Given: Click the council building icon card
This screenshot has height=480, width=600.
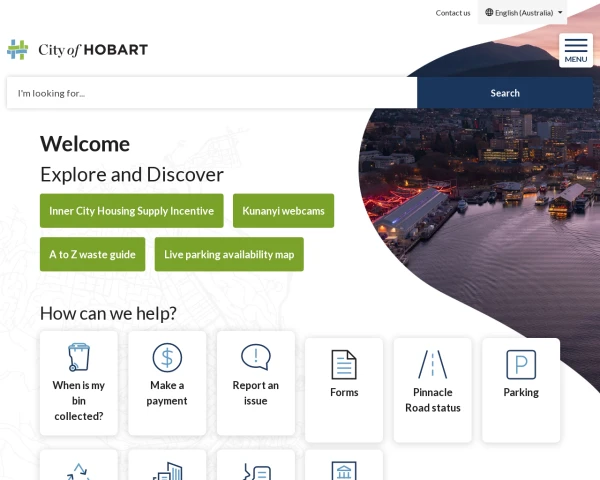Looking at the screenshot, I should point(344,465).
